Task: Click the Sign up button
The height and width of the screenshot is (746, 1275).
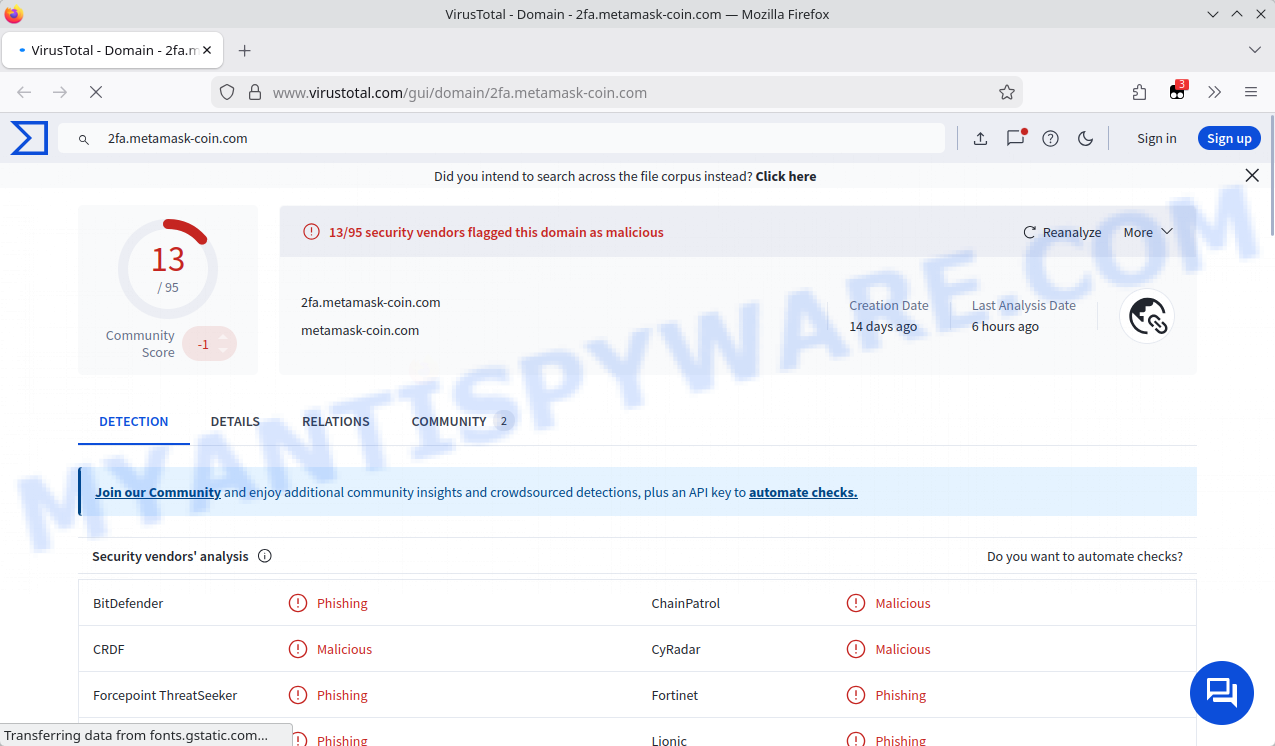Action: (1229, 139)
